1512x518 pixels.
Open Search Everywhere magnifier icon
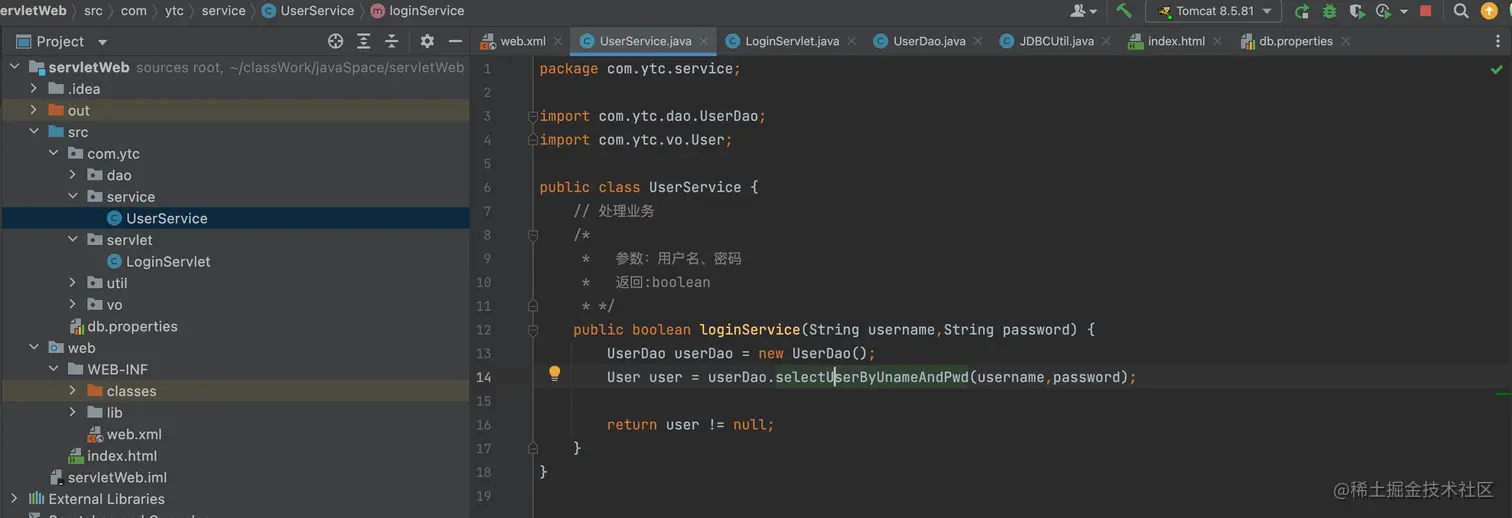click(x=1461, y=11)
